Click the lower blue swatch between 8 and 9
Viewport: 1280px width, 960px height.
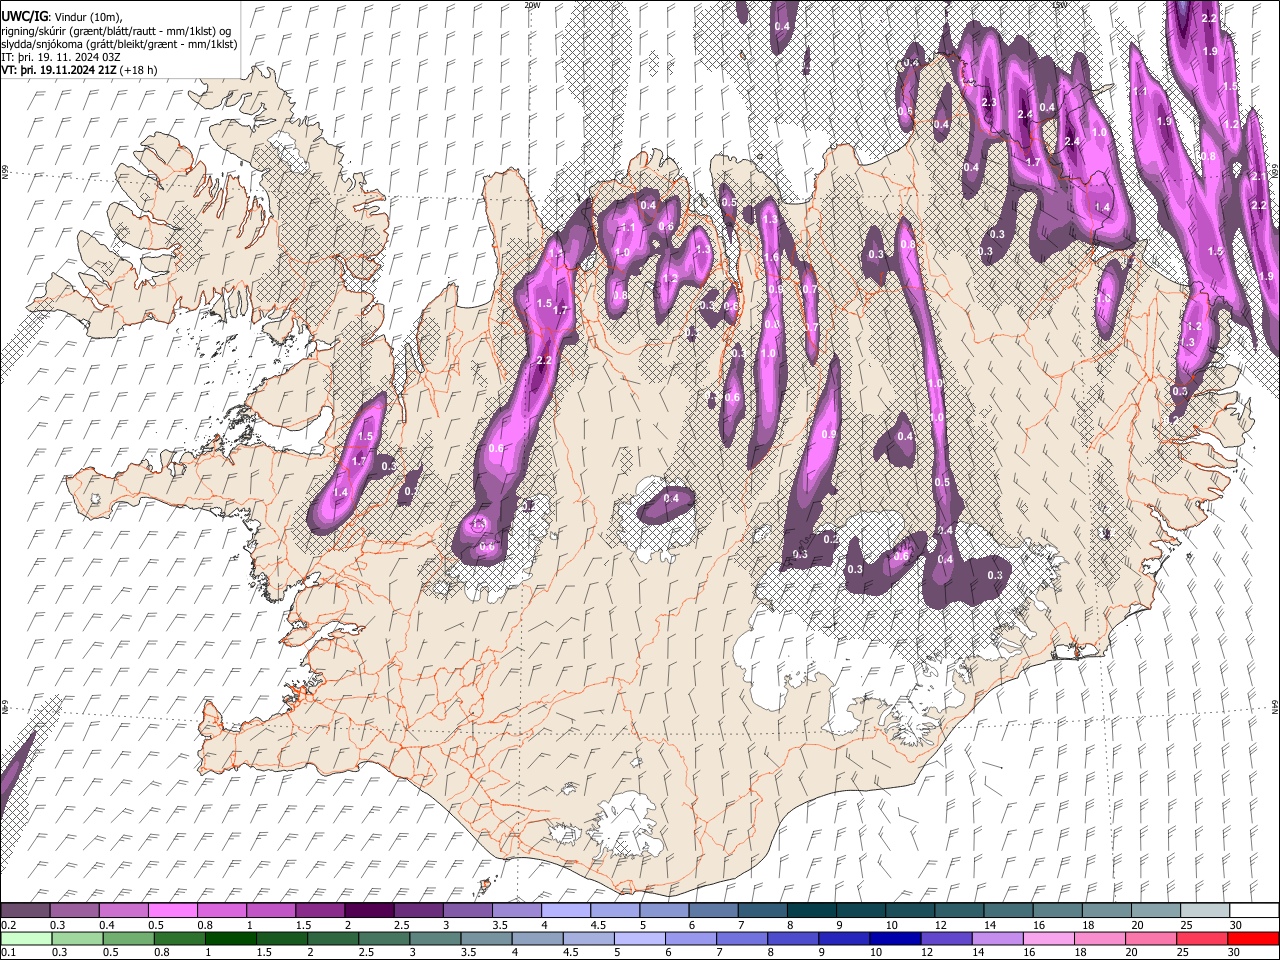(793, 938)
